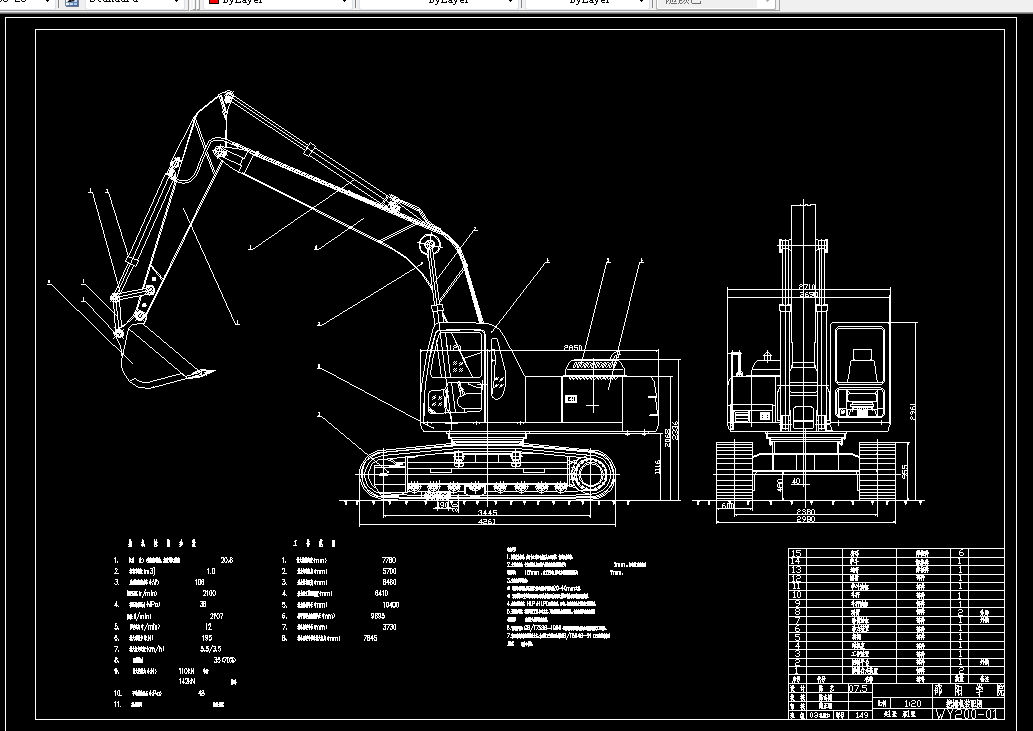Click the date value 07.5 in title block

click(x=858, y=689)
